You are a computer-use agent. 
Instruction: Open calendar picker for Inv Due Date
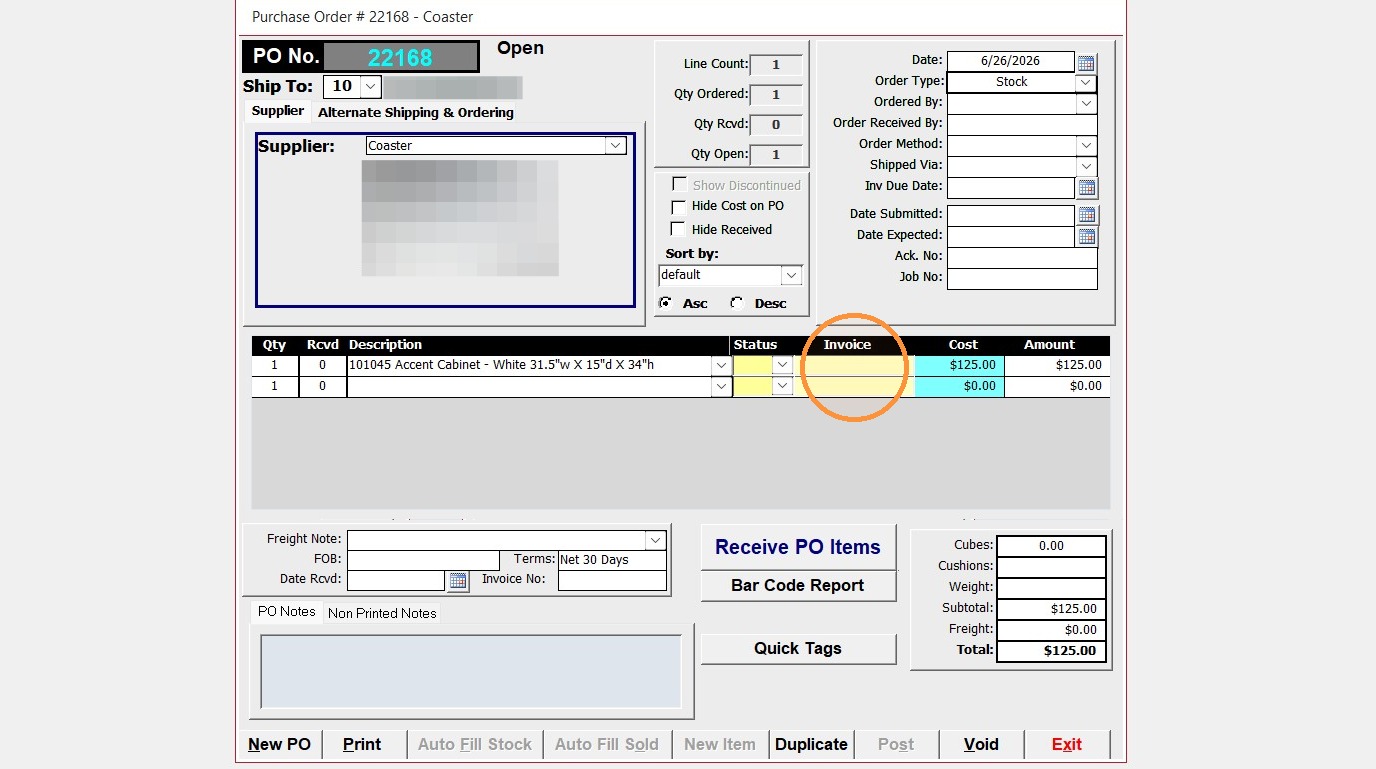point(1087,187)
